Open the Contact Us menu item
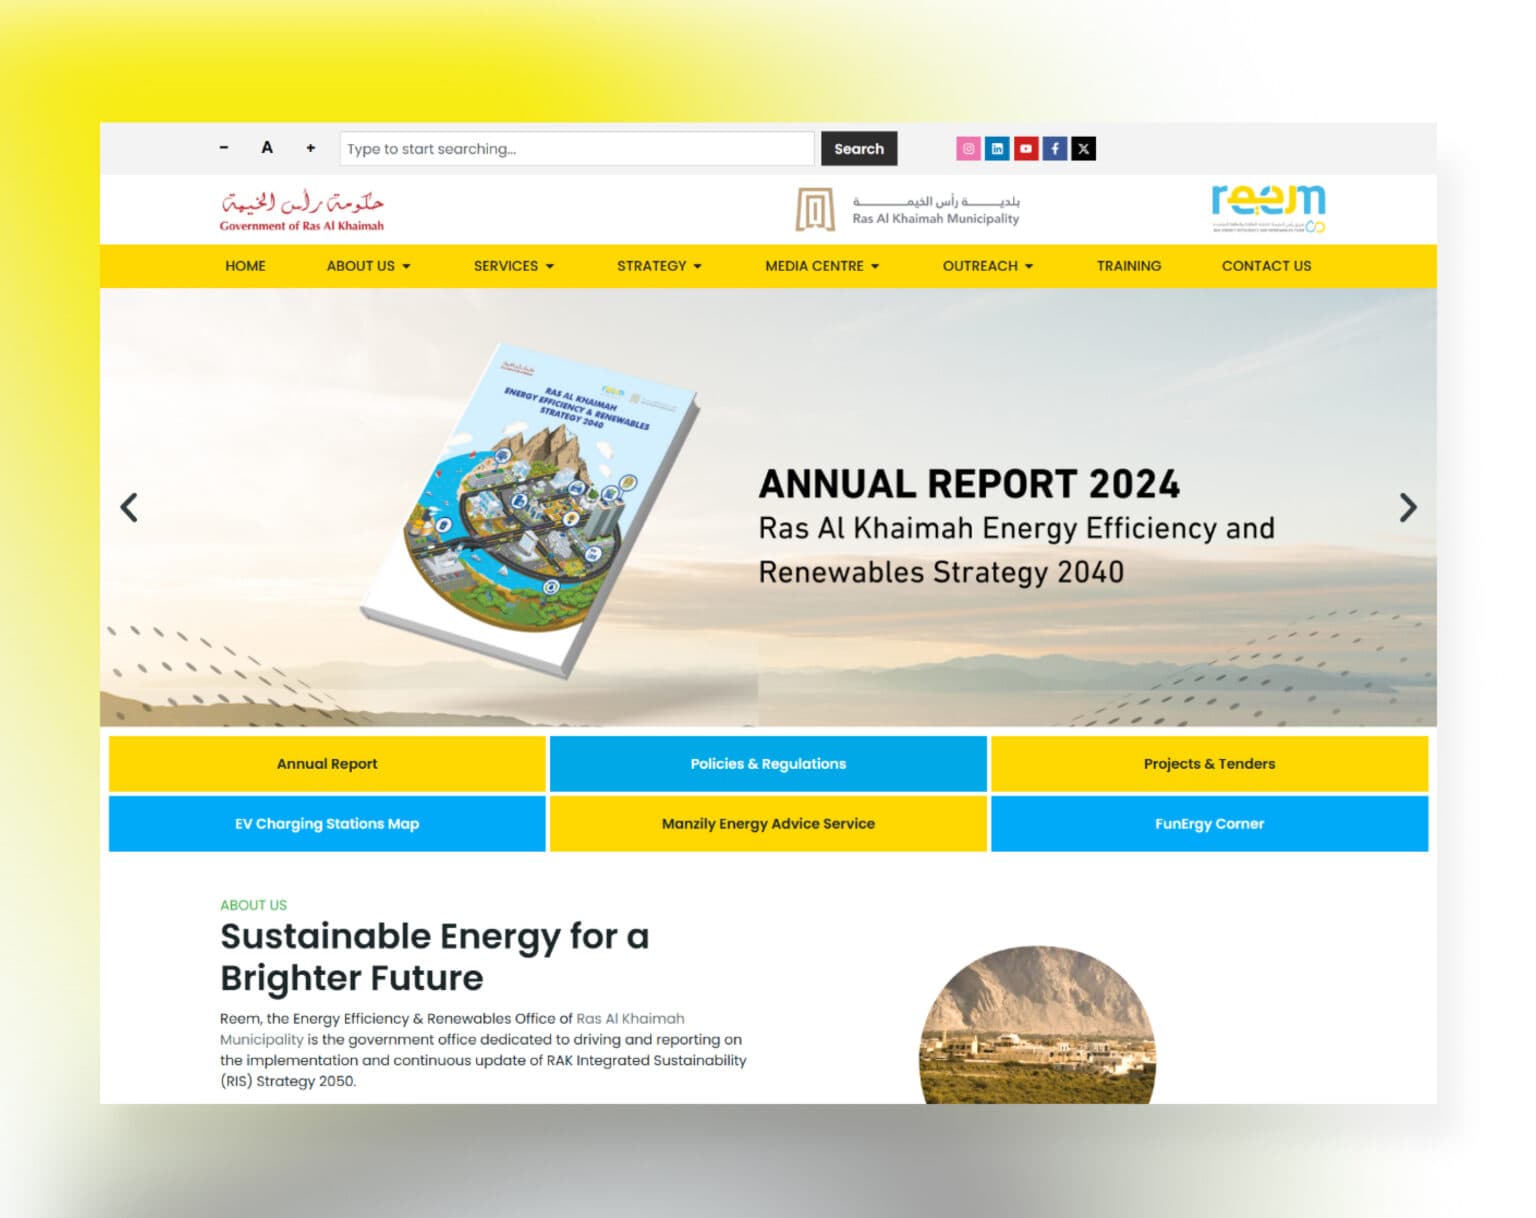This screenshot has width=1536, height=1218. (1266, 266)
